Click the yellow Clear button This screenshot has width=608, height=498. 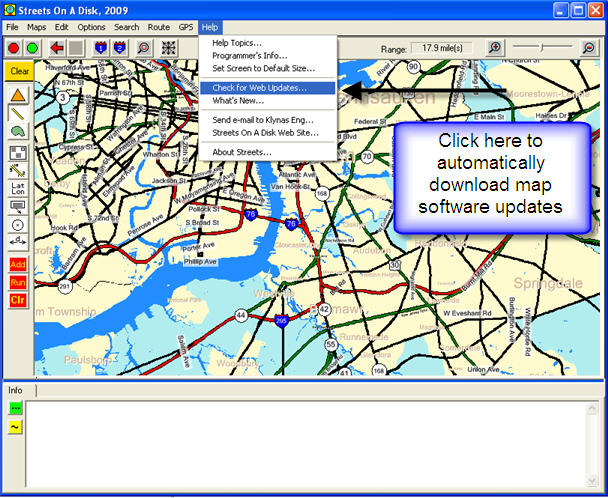tap(19, 71)
